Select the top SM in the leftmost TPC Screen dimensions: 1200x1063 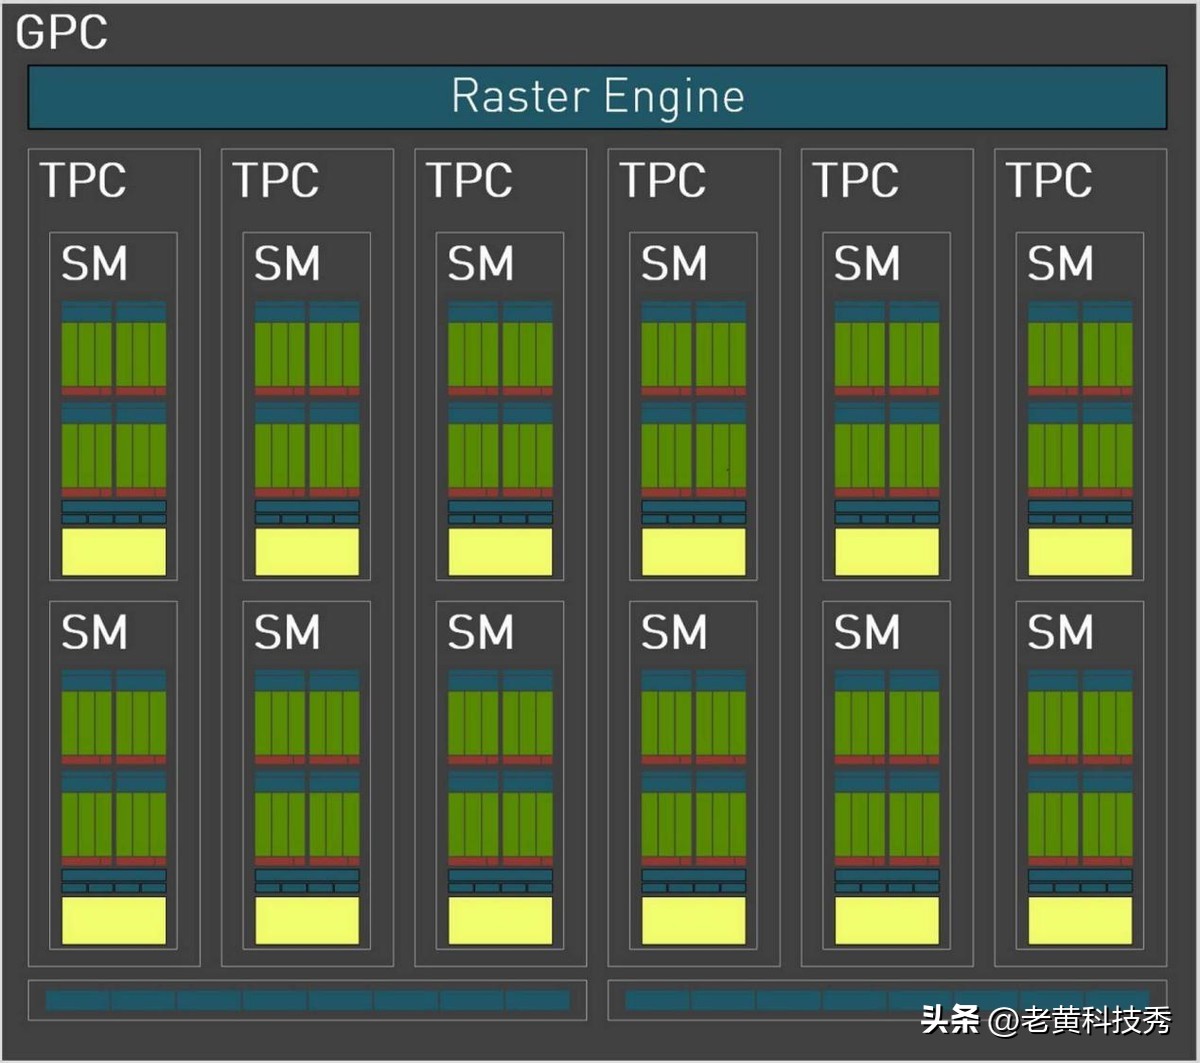point(111,400)
